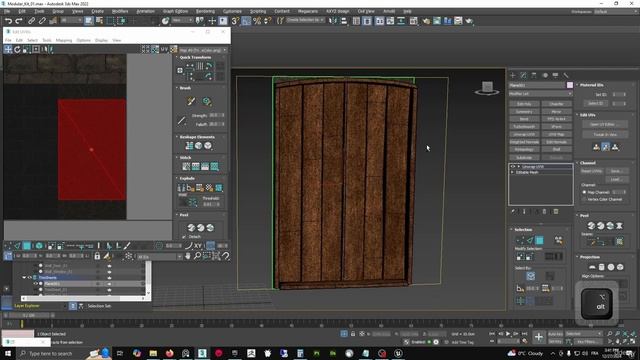Toggle the Angle Snap icon
This screenshot has width=640, height=360.
tap(246, 21)
